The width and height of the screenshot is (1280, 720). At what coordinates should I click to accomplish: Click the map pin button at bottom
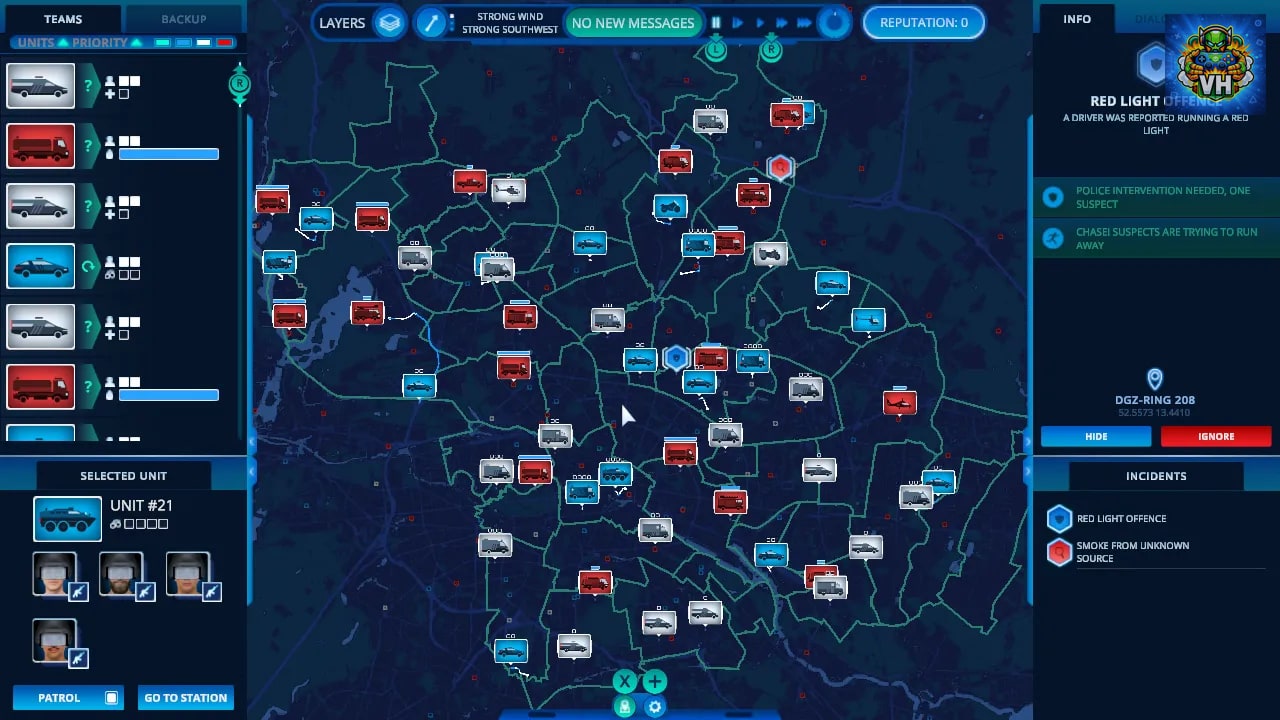point(625,707)
